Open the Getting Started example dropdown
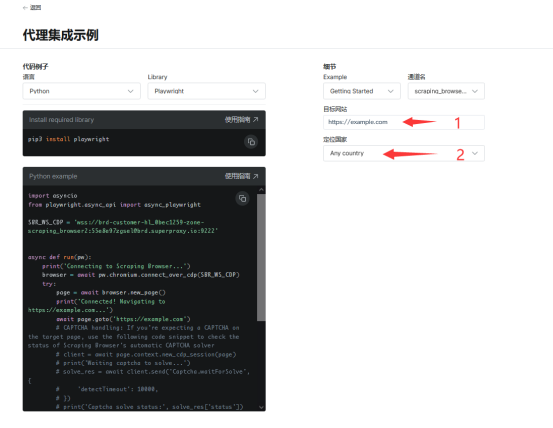This screenshot has height=428, width=553. [361, 91]
